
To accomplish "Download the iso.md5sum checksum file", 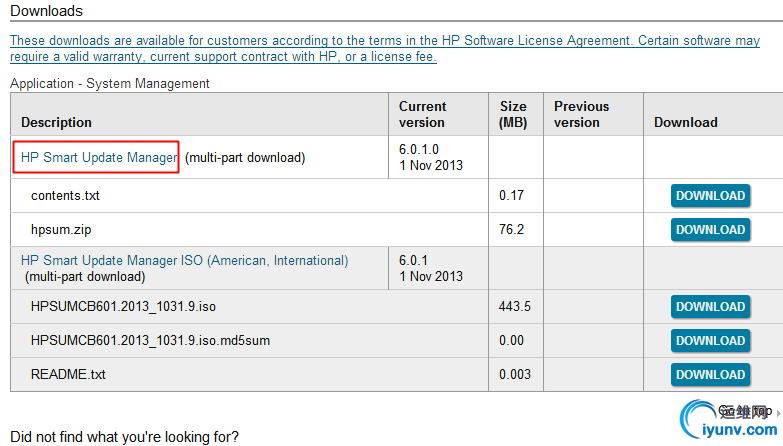I will 710,341.
